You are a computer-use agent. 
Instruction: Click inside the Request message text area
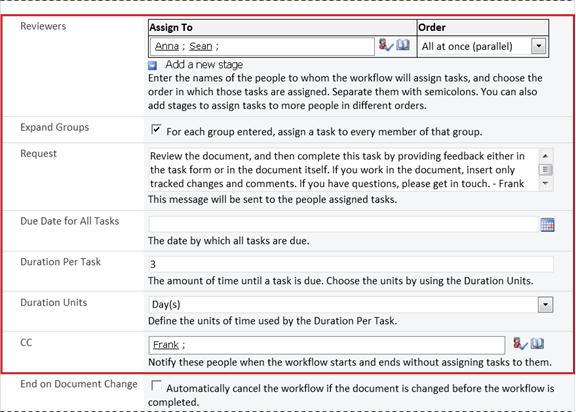(343, 170)
